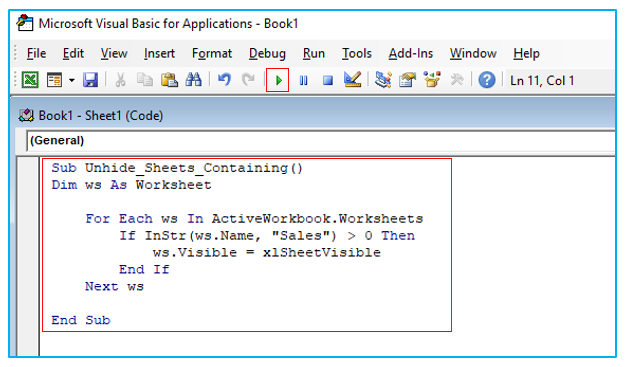This screenshot has width=625, height=367.
Task: Click the For Each ws In ActiveWorkbook.Worksheets line
Action: (254, 219)
